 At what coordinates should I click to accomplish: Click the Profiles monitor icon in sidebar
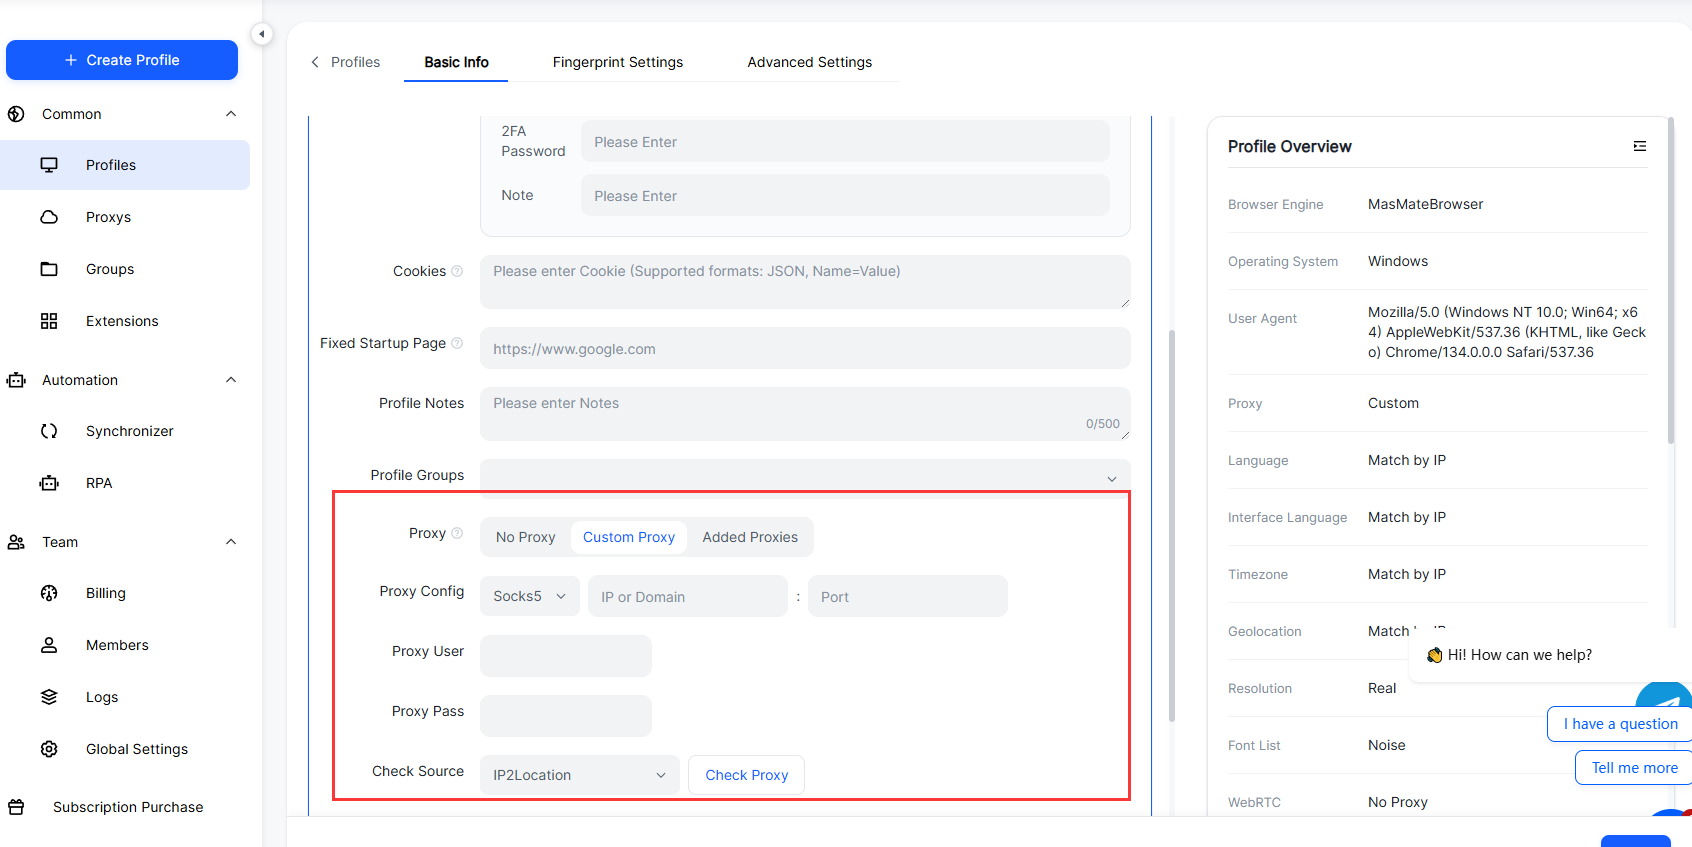click(x=49, y=165)
